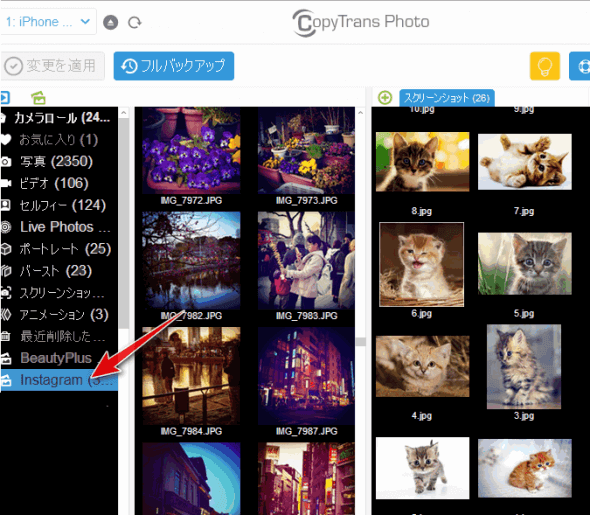The image size is (590, 515).
Task: Click the blue lifebuoy help icon
Action: pos(580,66)
